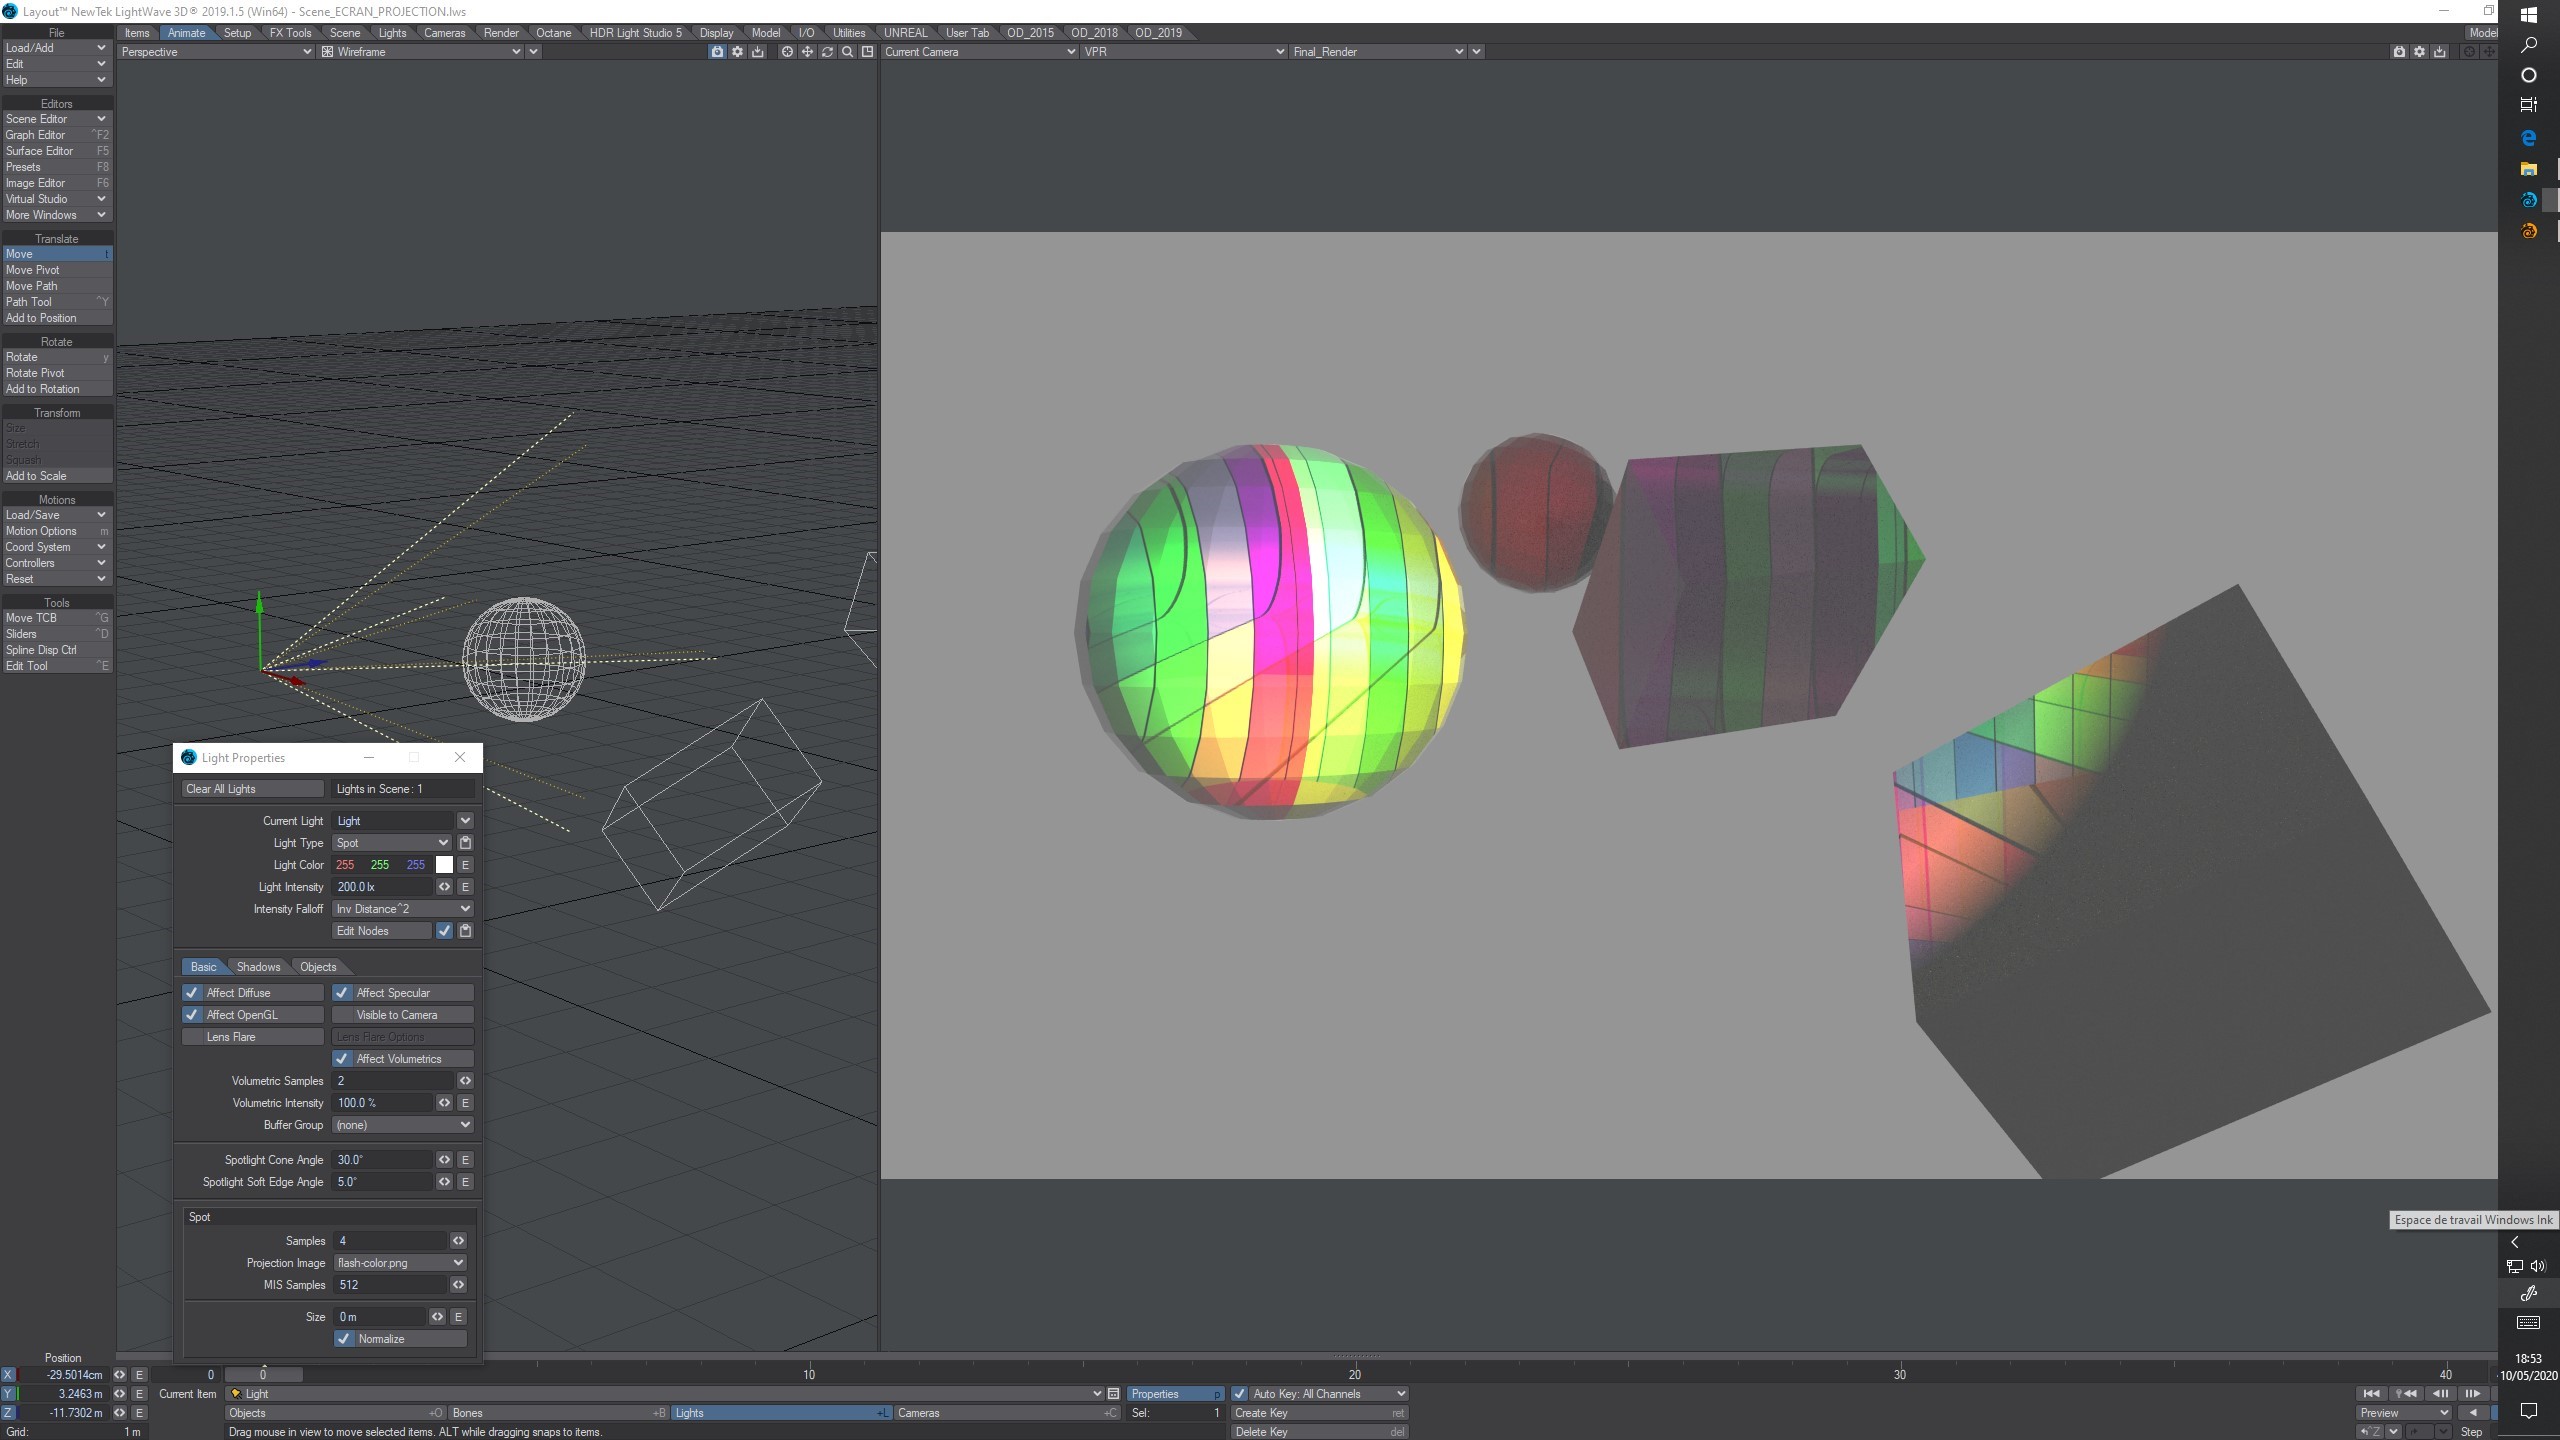The image size is (2560, 1440).
Task: Click the previous keyframe button
Action: 2405,1394
